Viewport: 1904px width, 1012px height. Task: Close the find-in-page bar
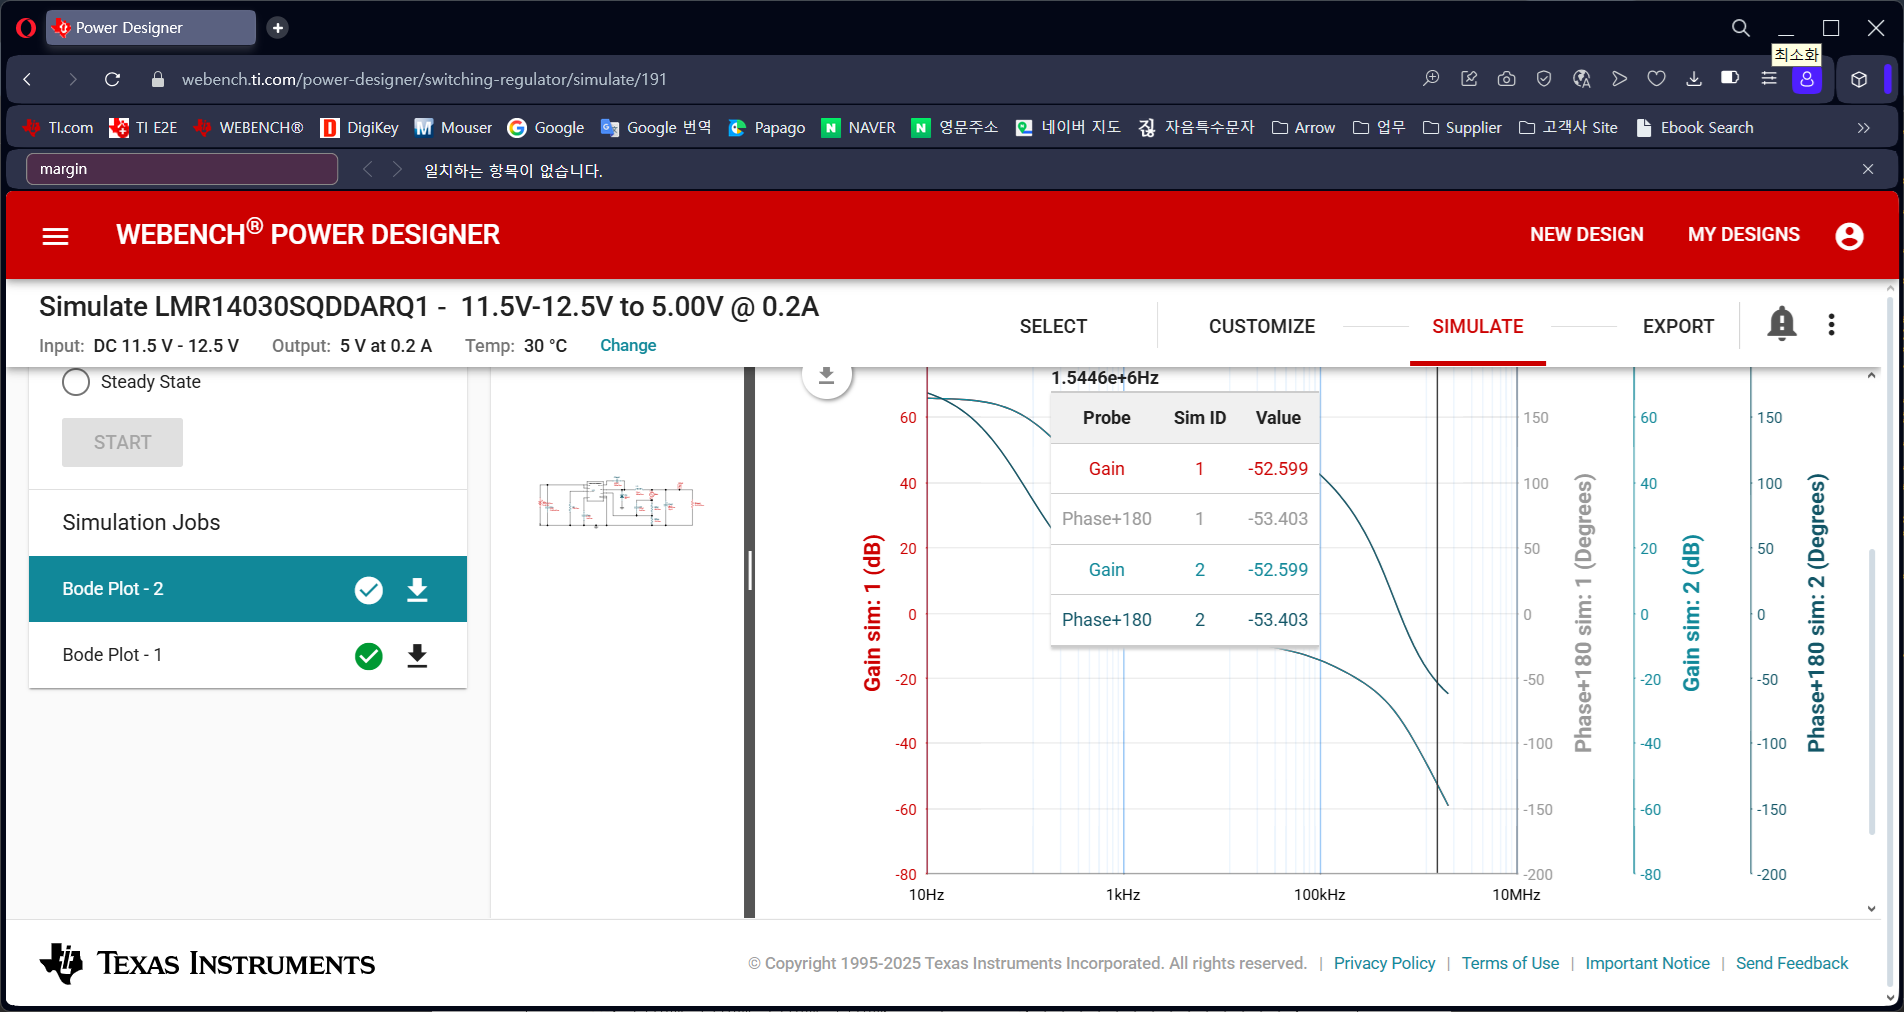(x=1868, y=169)
